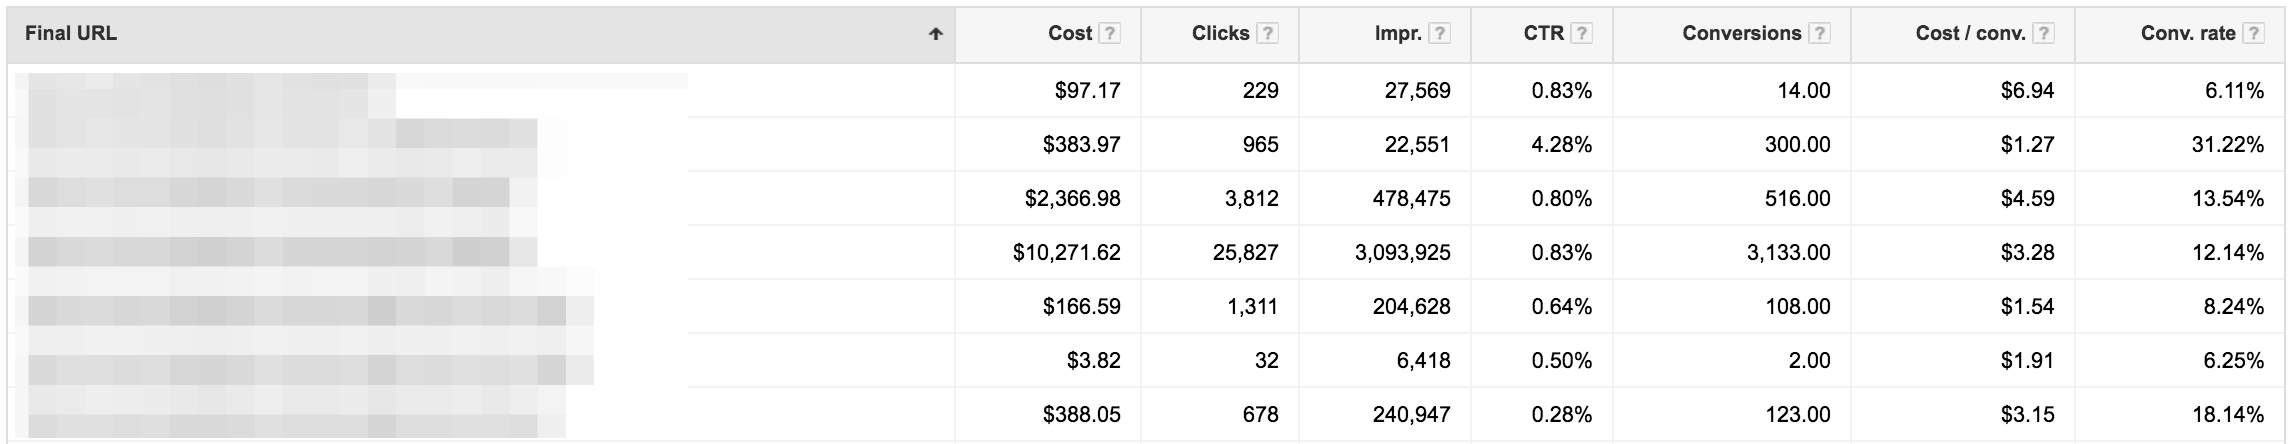
Task: Show help for the Conversions column
Action: click(x=1819, y=34)
